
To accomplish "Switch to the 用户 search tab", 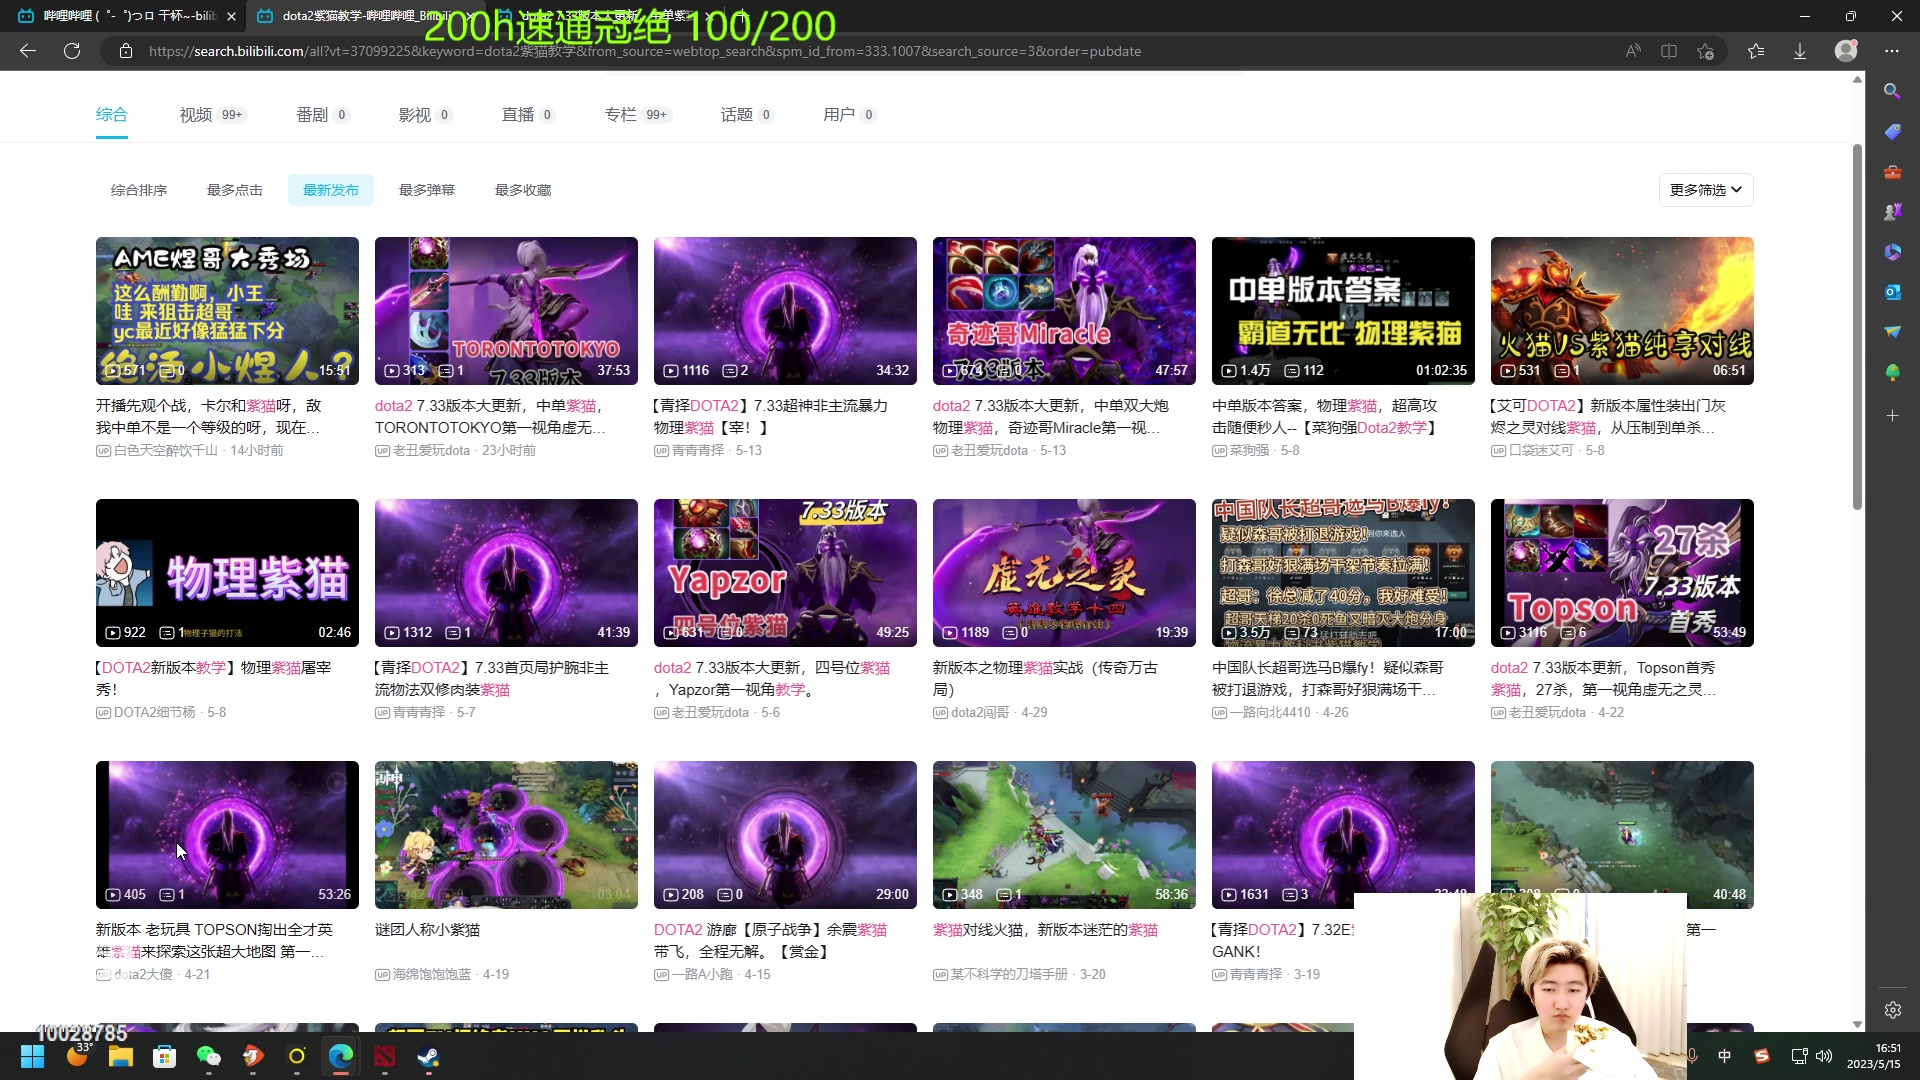I will (x=849, y=115).
